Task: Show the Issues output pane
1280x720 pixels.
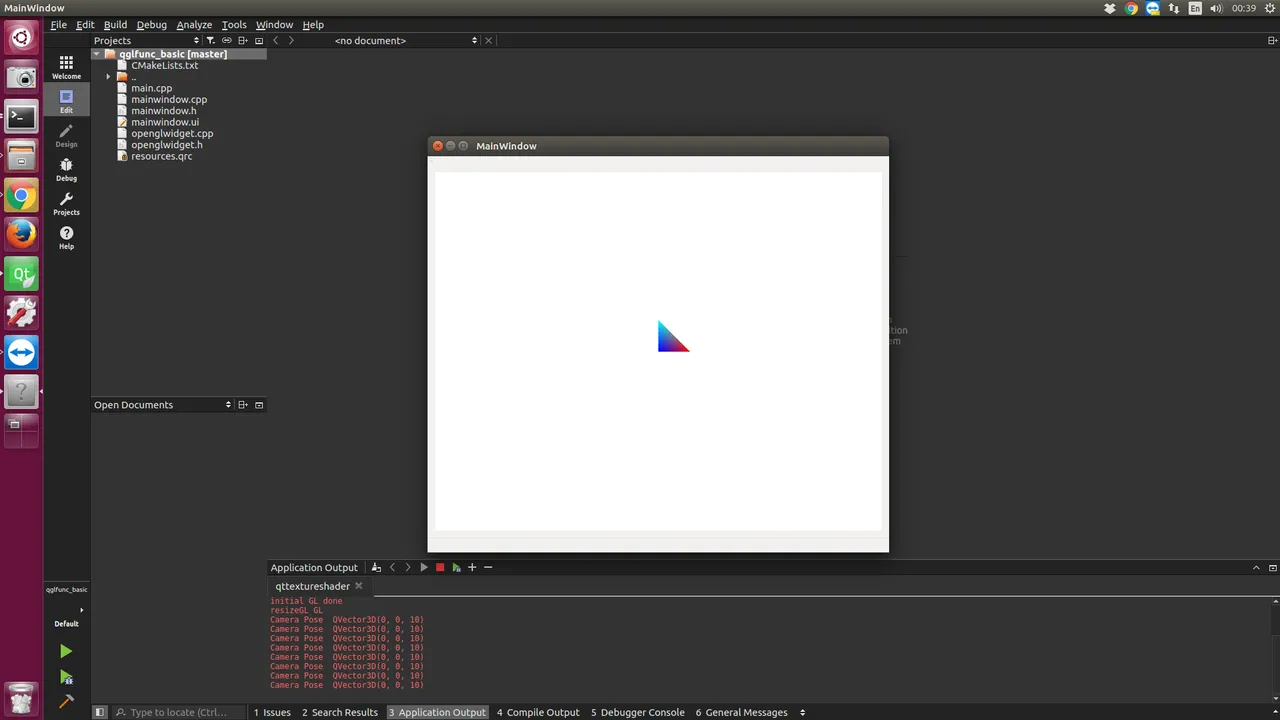Action: point(272,712)
